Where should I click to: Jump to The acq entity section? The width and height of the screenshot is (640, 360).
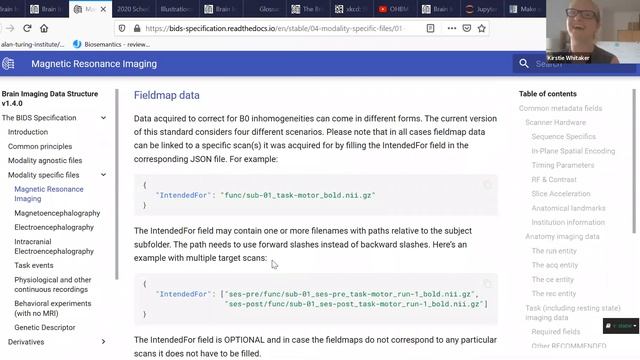[555, 265]
